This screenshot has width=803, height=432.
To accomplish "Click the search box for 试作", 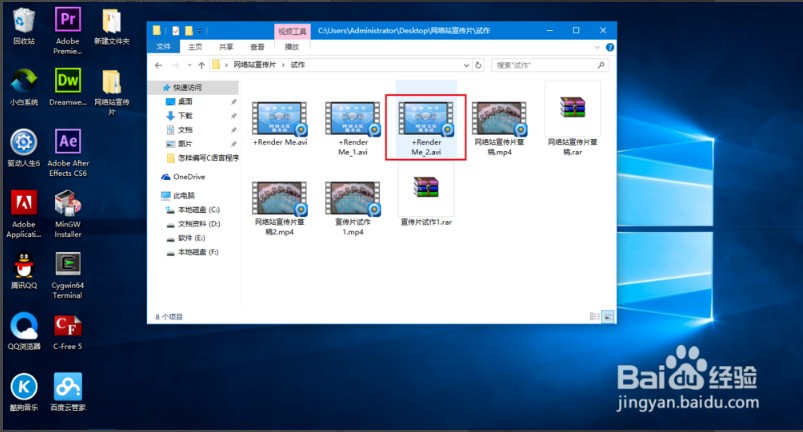I will pos(545,65).
